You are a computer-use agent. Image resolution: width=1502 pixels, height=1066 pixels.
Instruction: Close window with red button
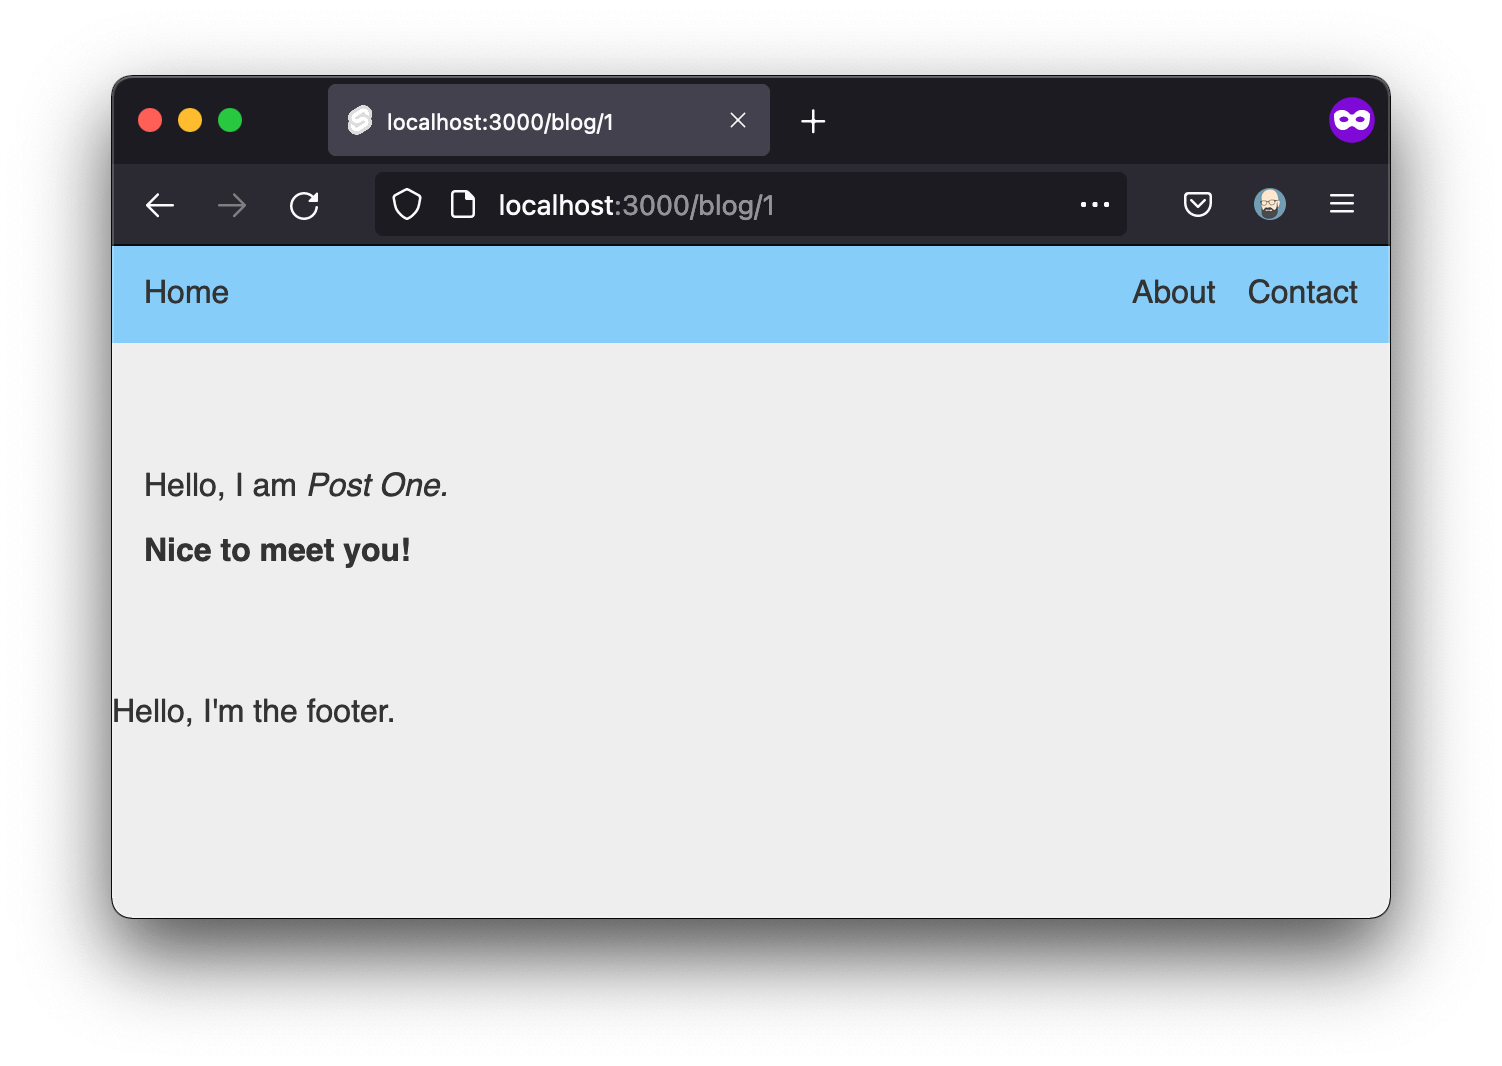150,120
